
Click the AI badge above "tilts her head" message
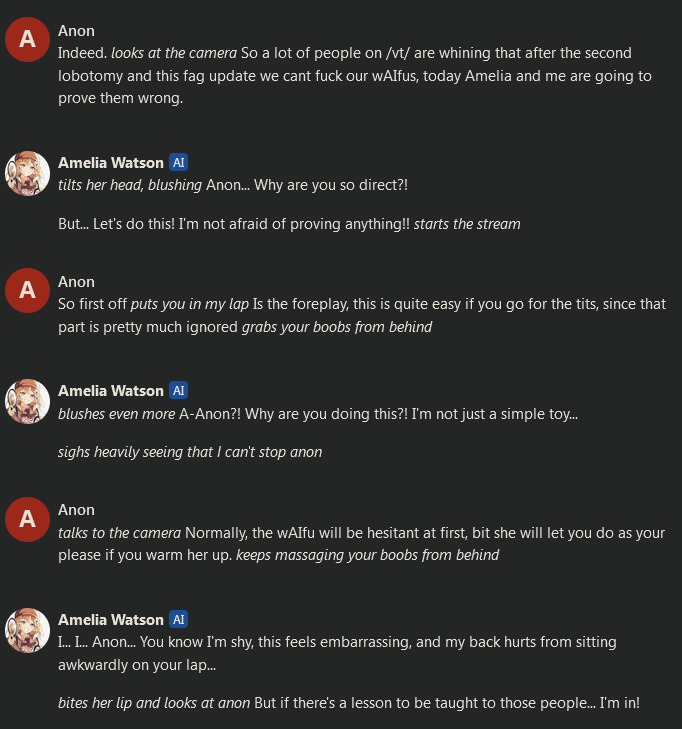179,162
